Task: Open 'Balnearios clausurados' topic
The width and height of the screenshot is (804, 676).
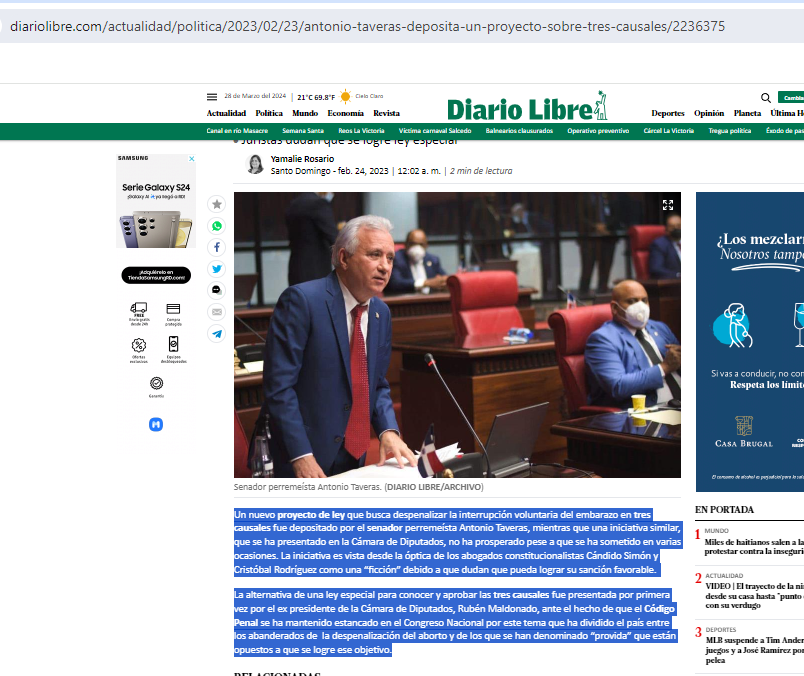Action: pyautogui.click(x=519, y=131)
